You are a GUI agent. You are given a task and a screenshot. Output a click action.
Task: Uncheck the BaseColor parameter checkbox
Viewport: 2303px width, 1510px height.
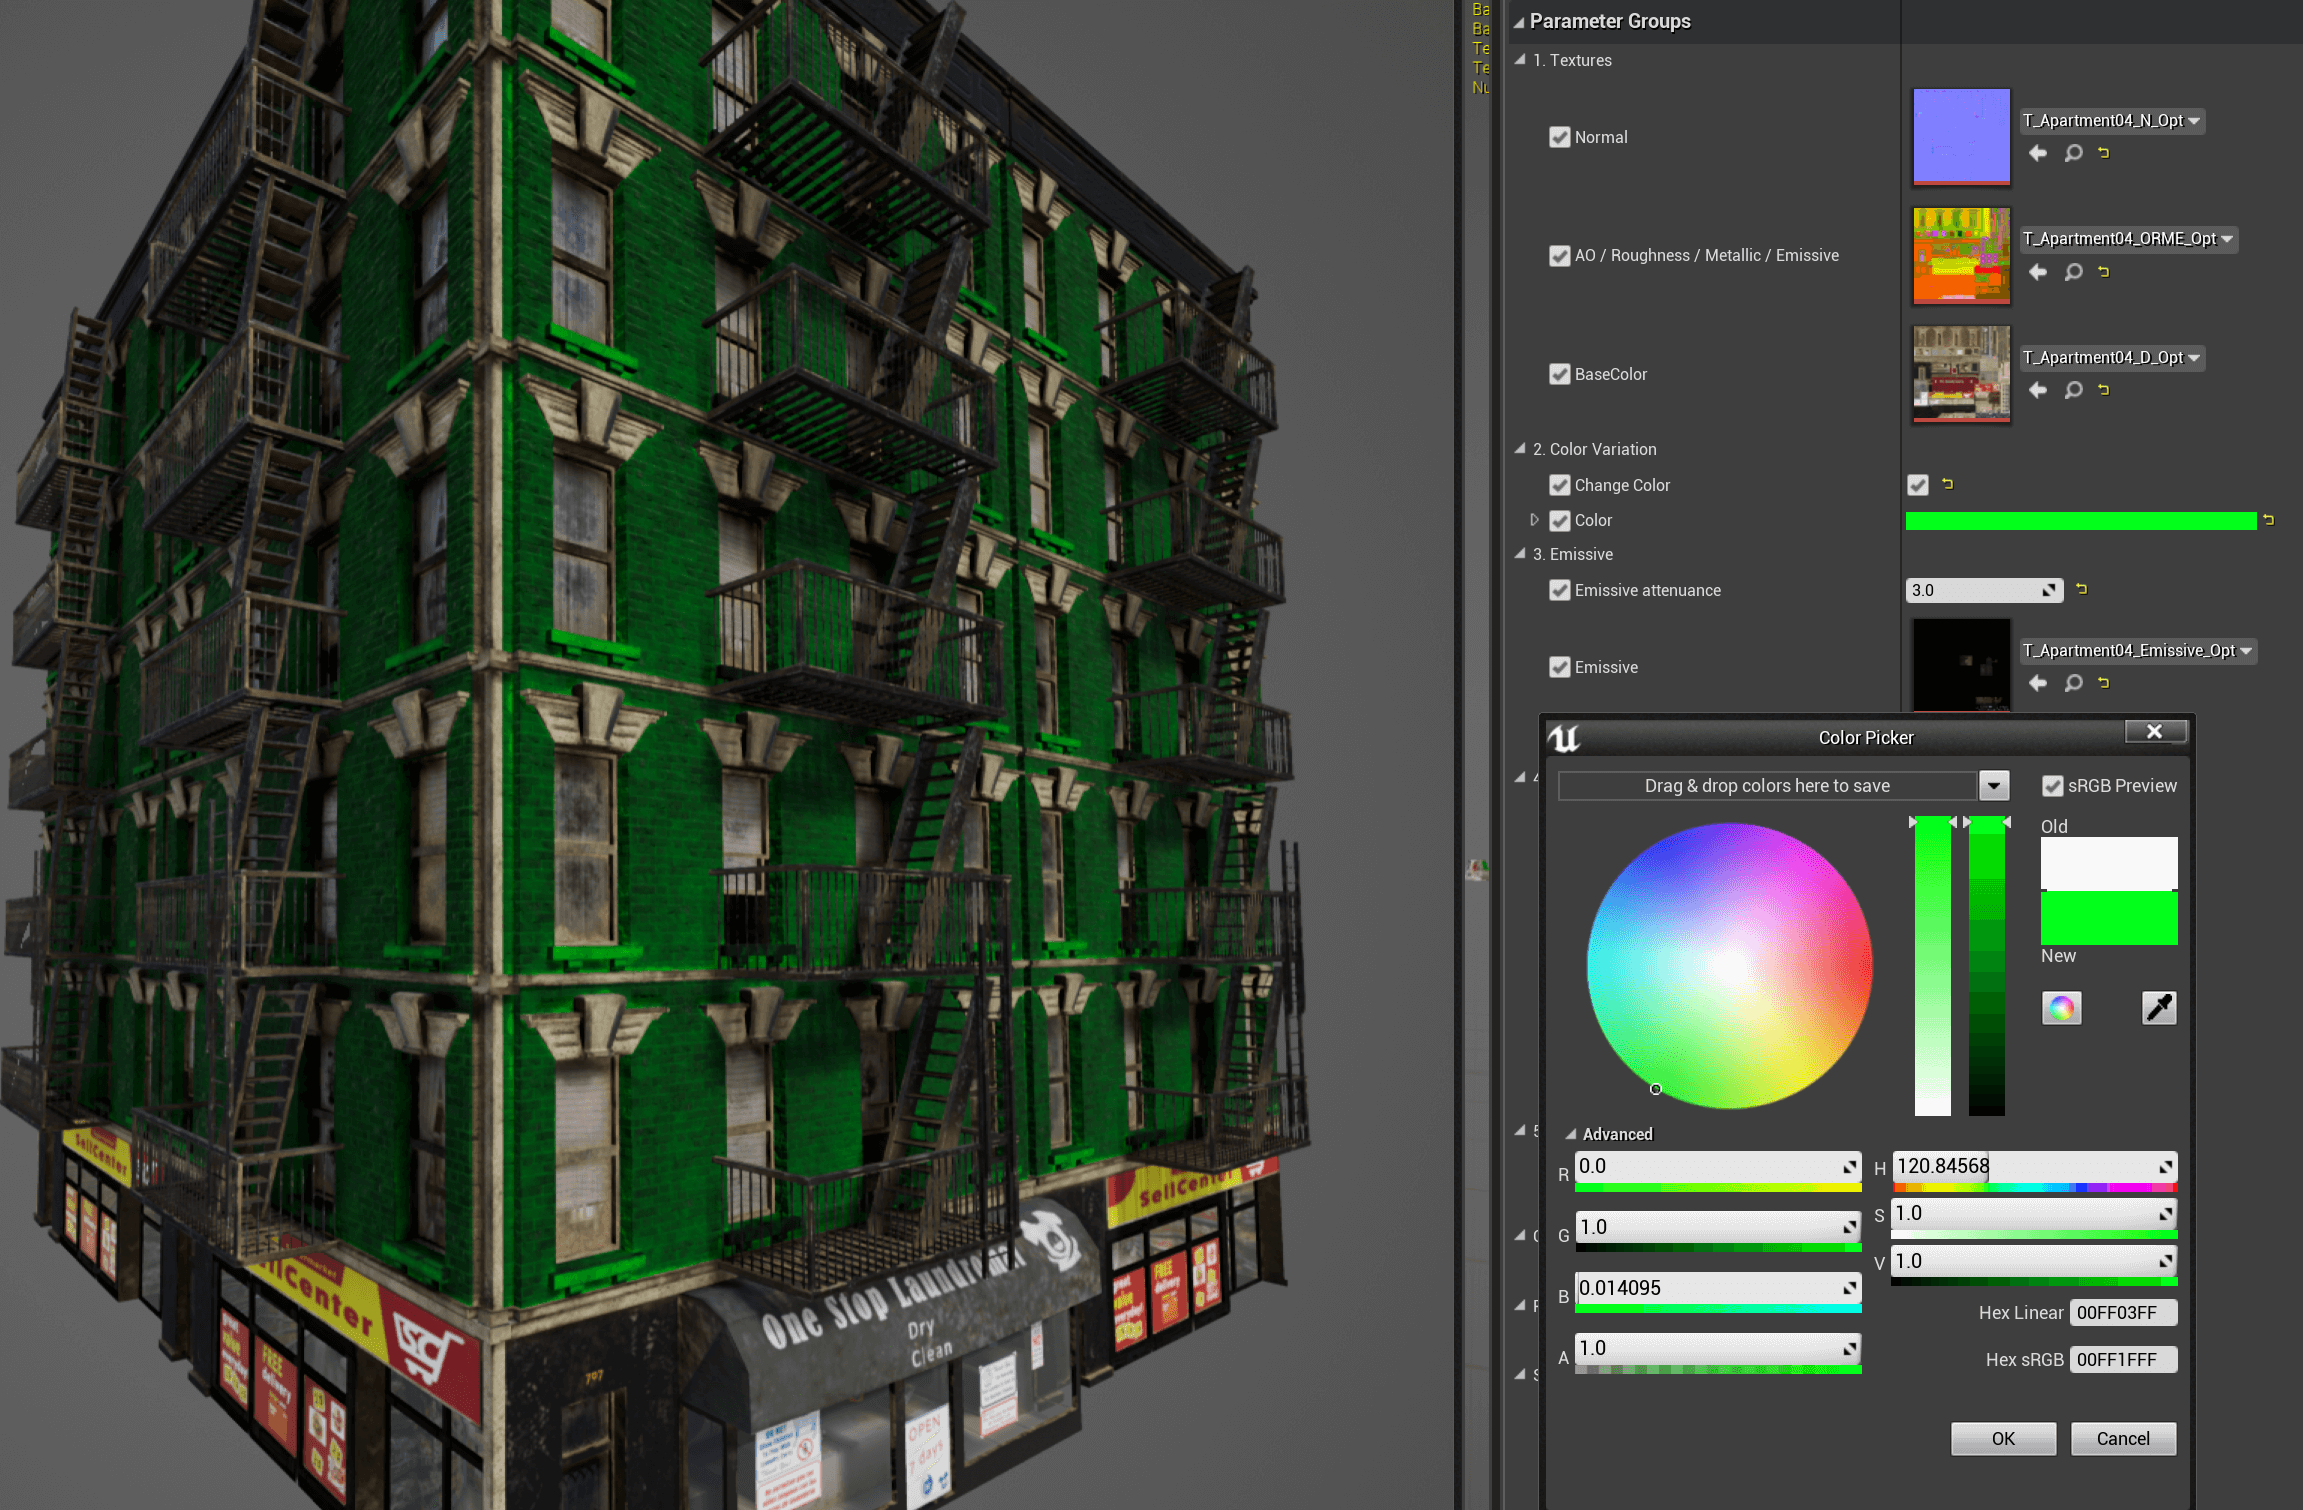tap(1559, 374)
